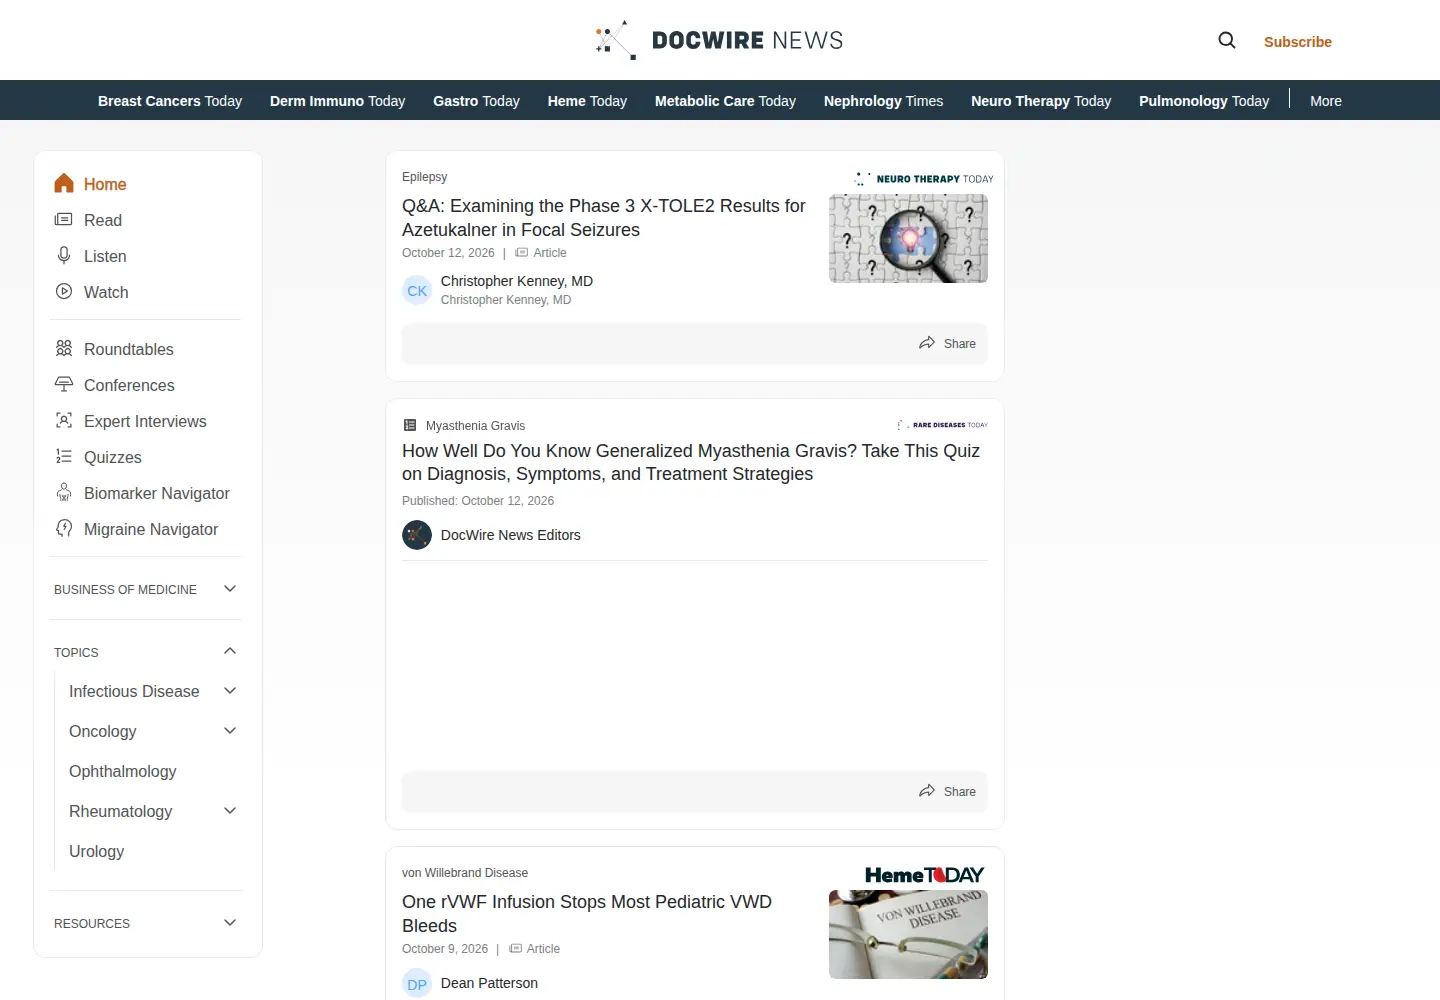The width and height of the screenshot is (1440, 1000).
Task: Select Urology topic
Action: click(x=97, y=851)
